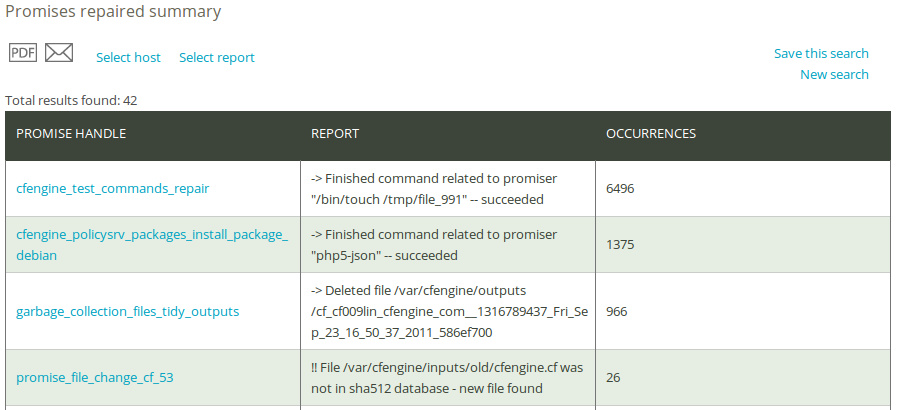
Task: Click the 6496 occurrences cell
Action: tap(620, 188)
